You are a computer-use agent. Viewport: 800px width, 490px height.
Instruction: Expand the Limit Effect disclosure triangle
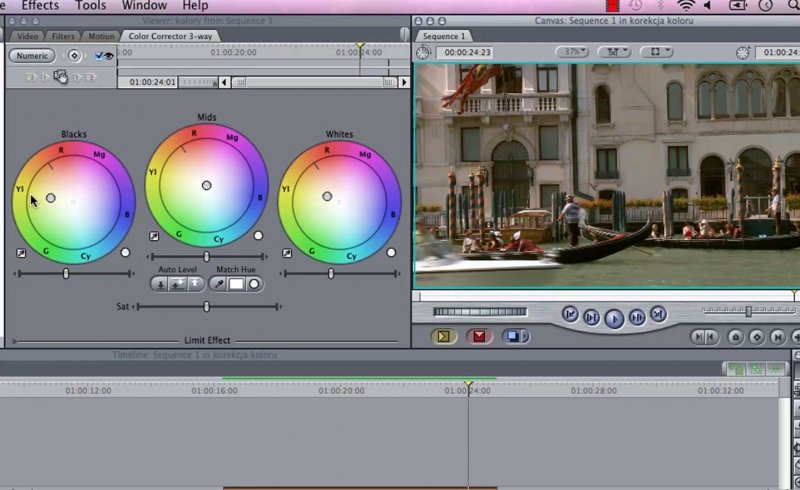14,341
